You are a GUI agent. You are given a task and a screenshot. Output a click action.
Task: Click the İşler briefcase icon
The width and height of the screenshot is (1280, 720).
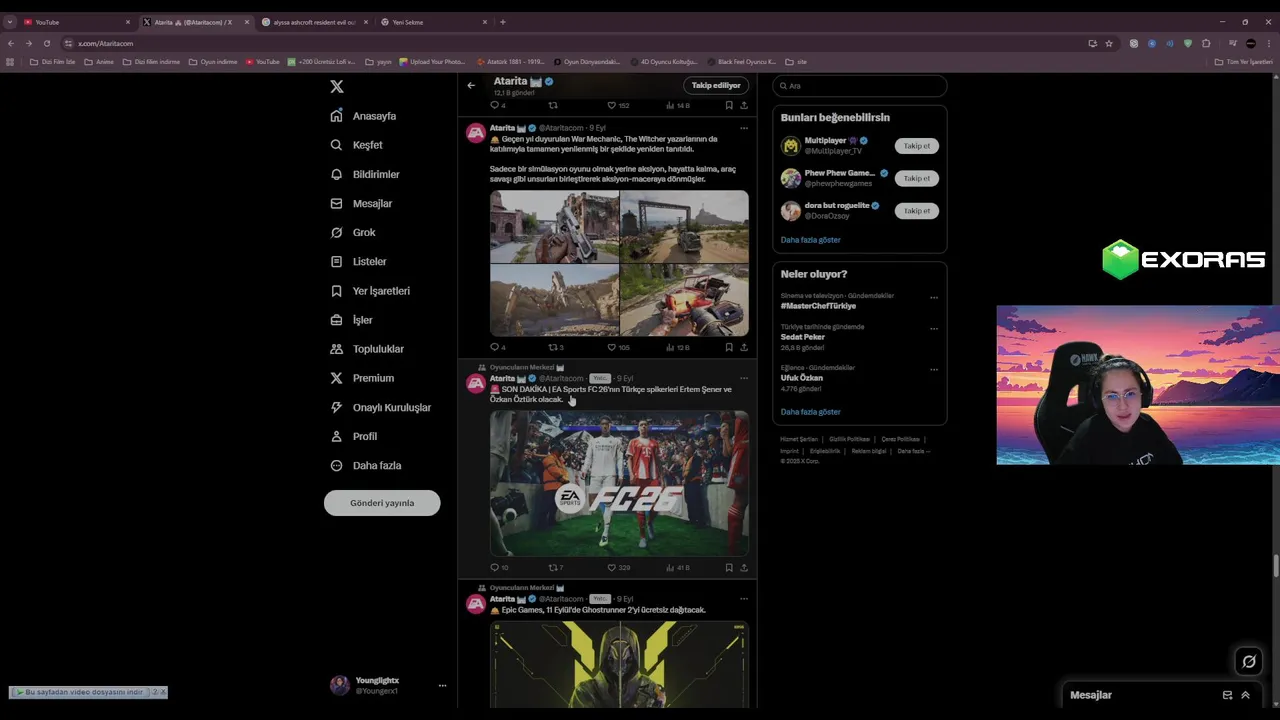pyautogui.click(x=336, y=320)
